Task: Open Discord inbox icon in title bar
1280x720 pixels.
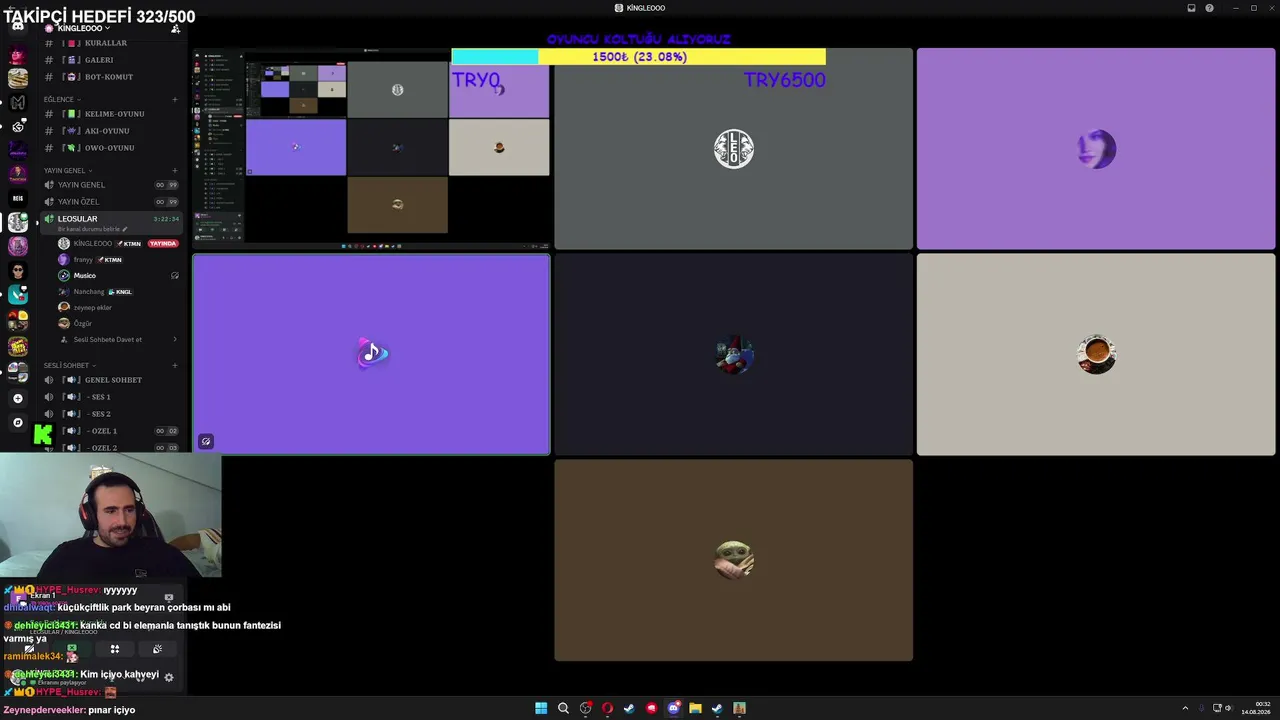Action: pyautogui.click(x=1191, y=8)
